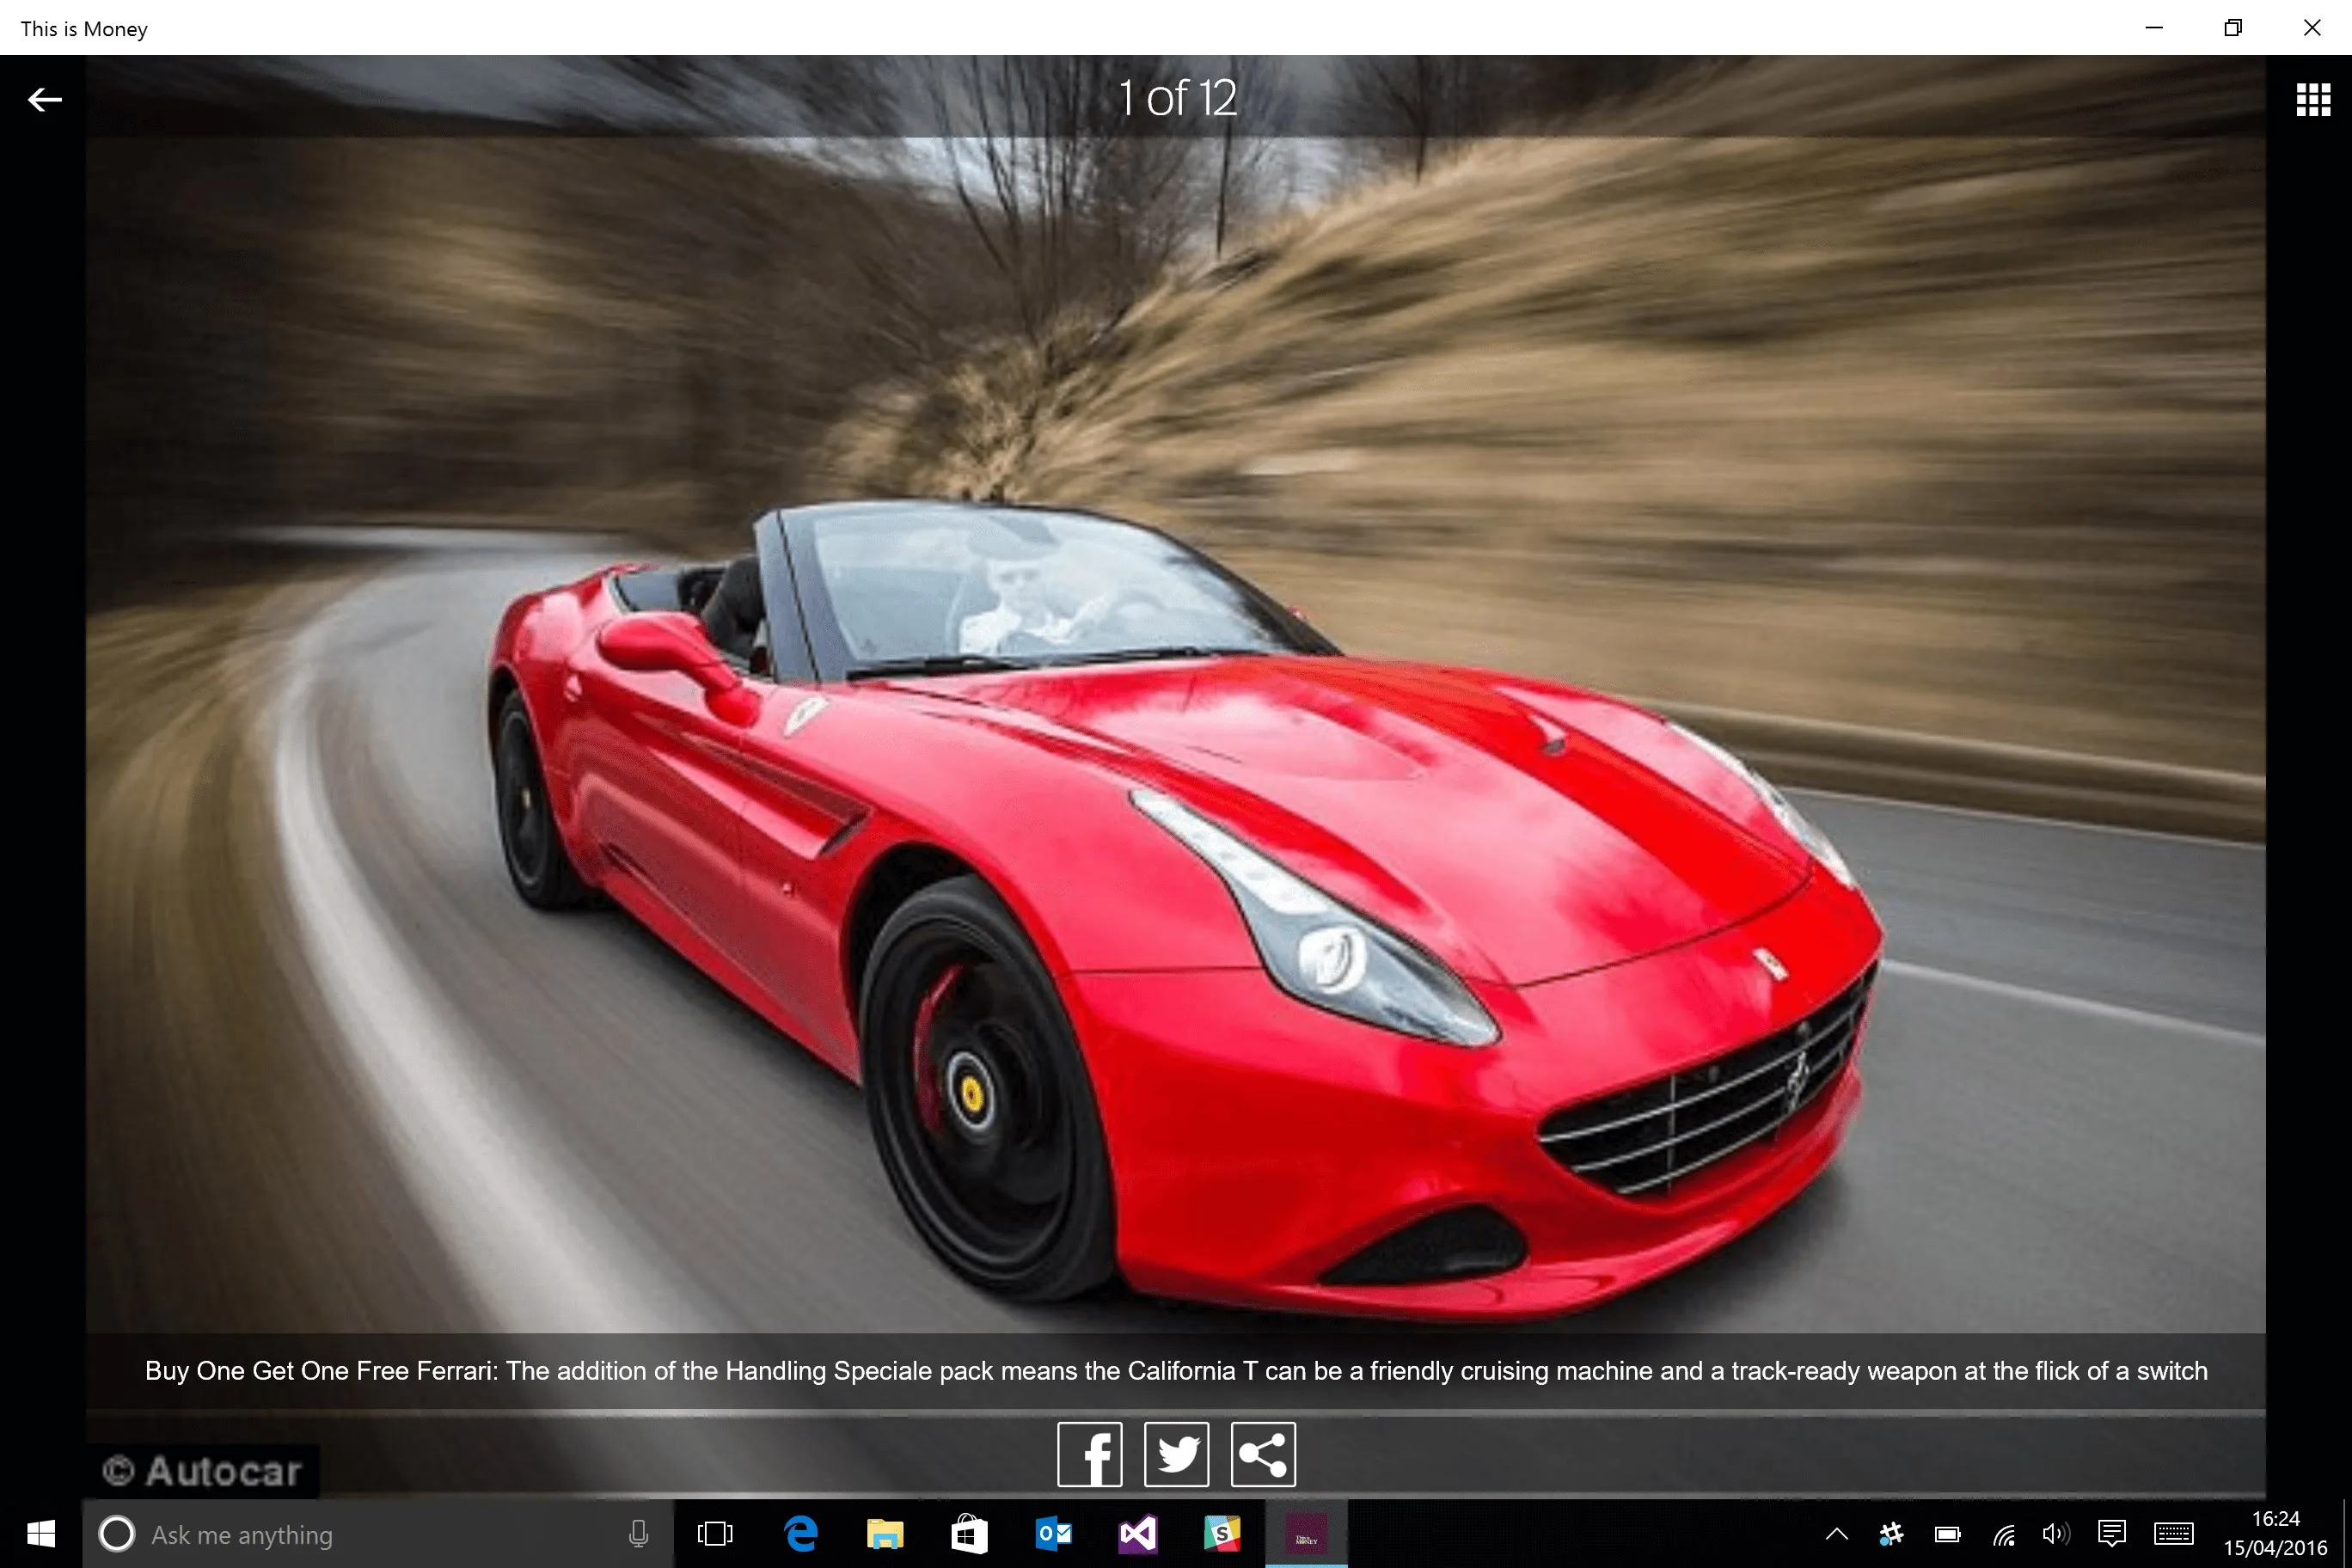Show the touch keyboard from the tray
This screenshot has height=1568, width=2352.
click(2174, 1534)
